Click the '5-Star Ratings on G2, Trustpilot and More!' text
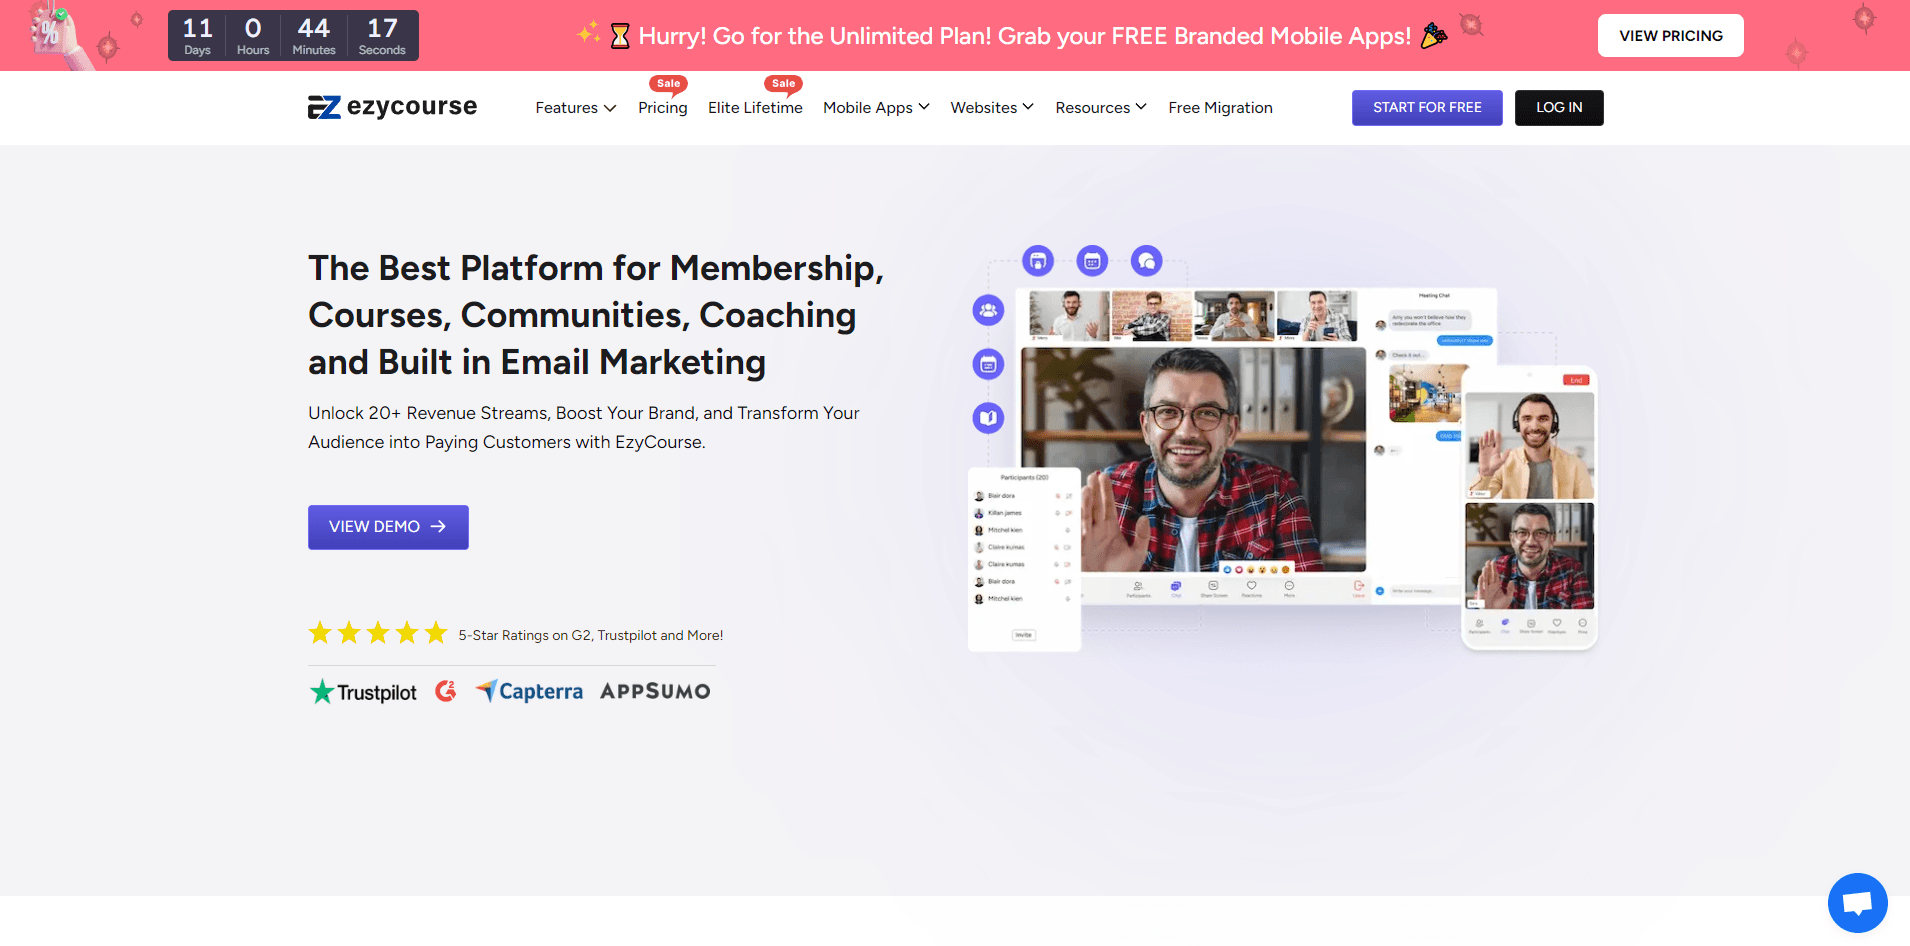 pyautogui.click(x=591, y=635)
